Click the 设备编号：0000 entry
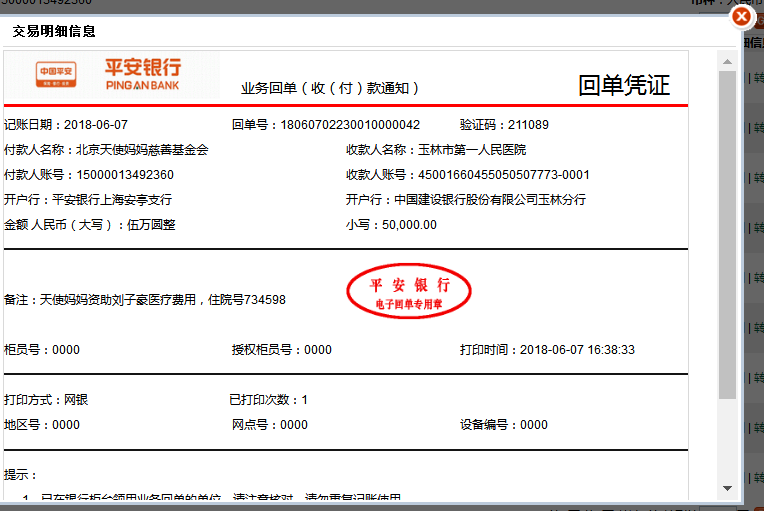 coord(504,425)
